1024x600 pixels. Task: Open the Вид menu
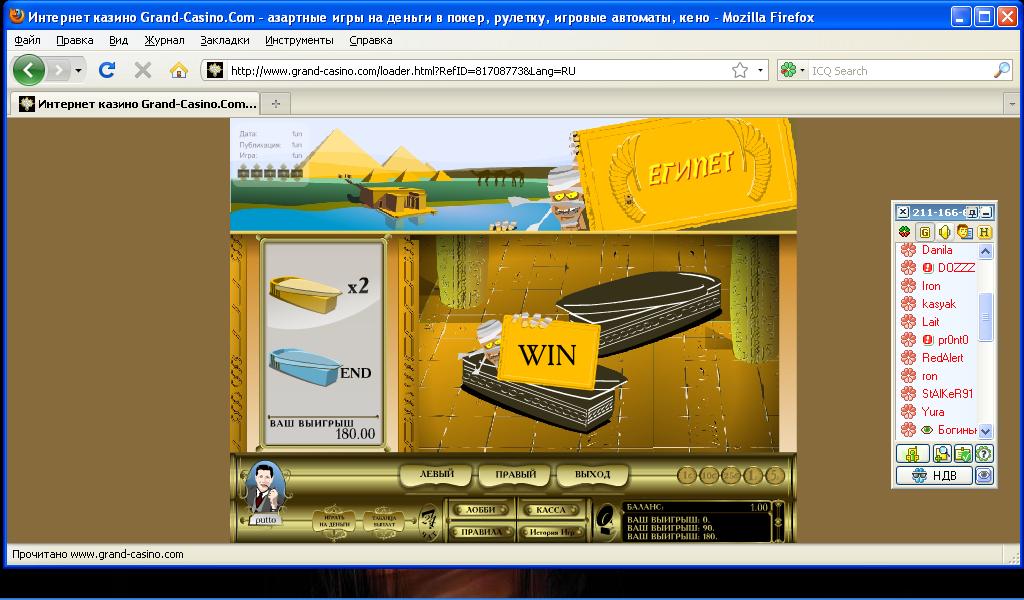(118, 40)
